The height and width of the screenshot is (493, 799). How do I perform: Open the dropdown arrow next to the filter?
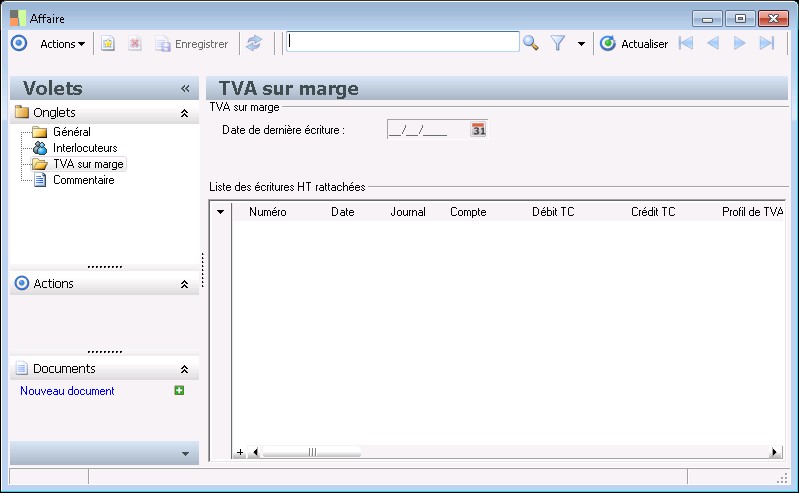click(x=581, y=44)
